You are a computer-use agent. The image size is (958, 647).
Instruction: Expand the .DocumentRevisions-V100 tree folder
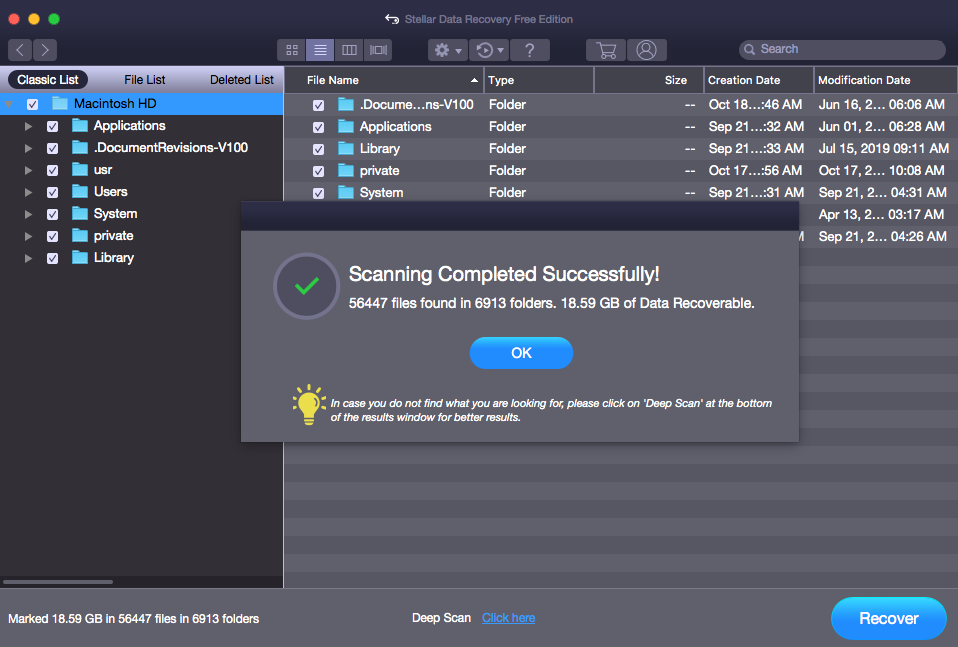pyautogui.click(x=28, y=148)
